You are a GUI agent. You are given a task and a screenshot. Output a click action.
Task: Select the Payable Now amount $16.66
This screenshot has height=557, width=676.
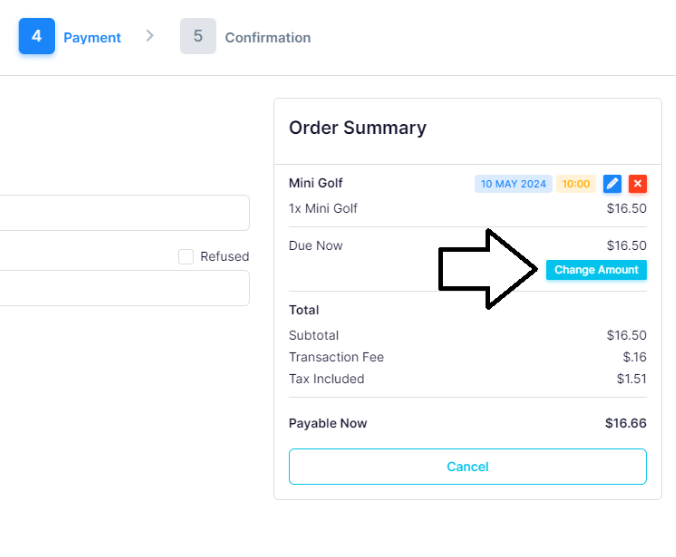626,423
